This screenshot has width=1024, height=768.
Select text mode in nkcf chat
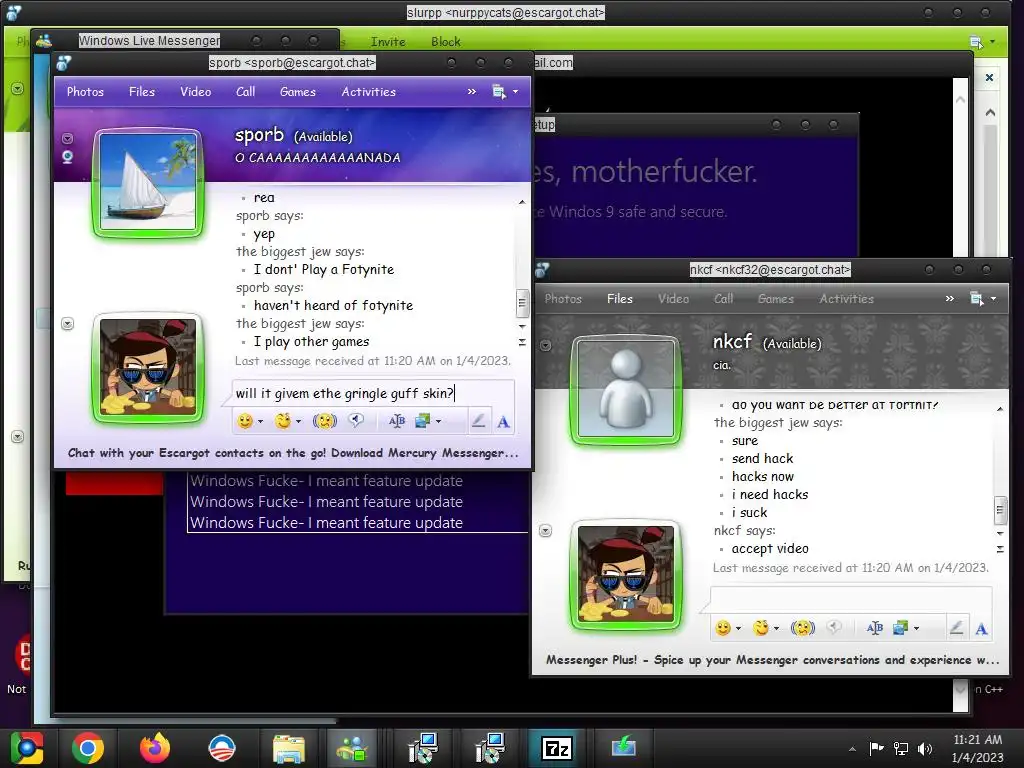point(981,628)
